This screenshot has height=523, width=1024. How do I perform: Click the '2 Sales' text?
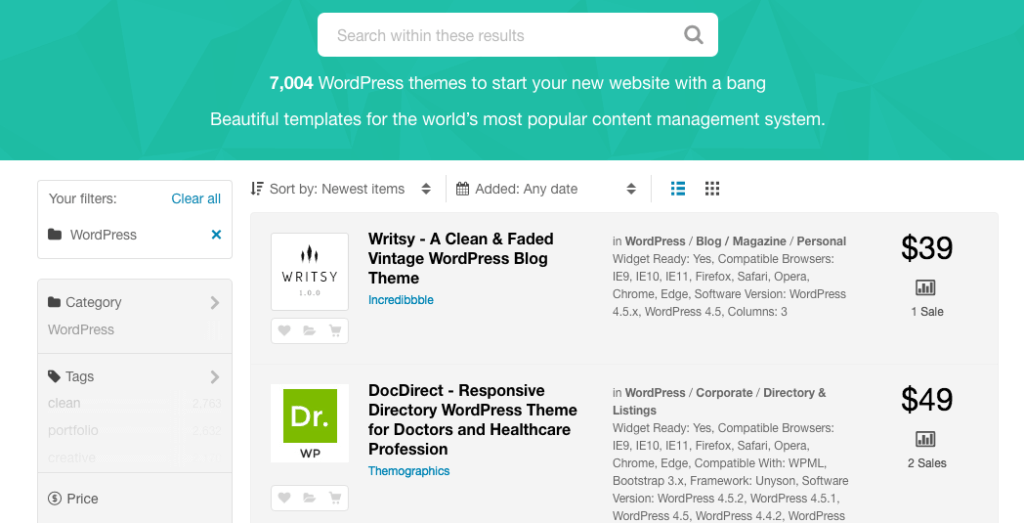(927, 463)
